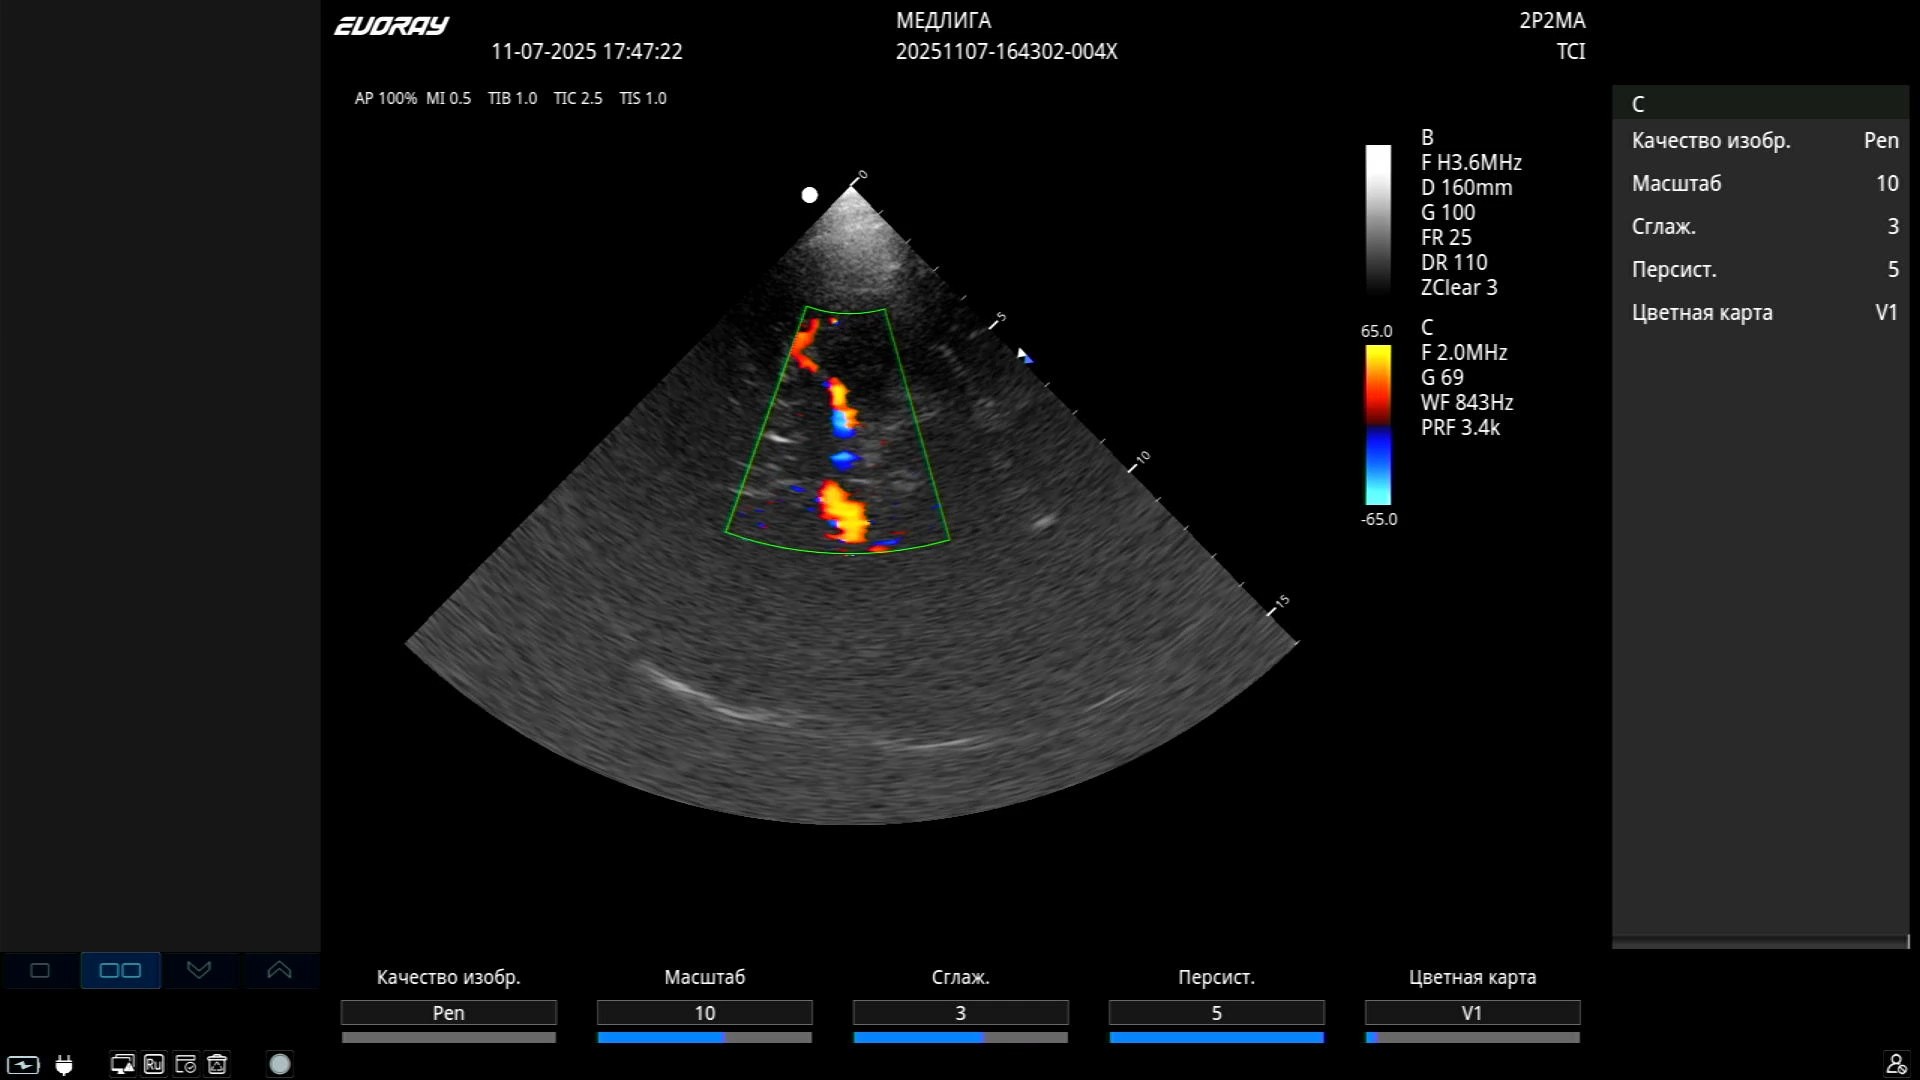Image resolution: width=1920 pixels, height=1080 pixels.
Task: Open the network monitor warning icon
Action: (122, 1064)
